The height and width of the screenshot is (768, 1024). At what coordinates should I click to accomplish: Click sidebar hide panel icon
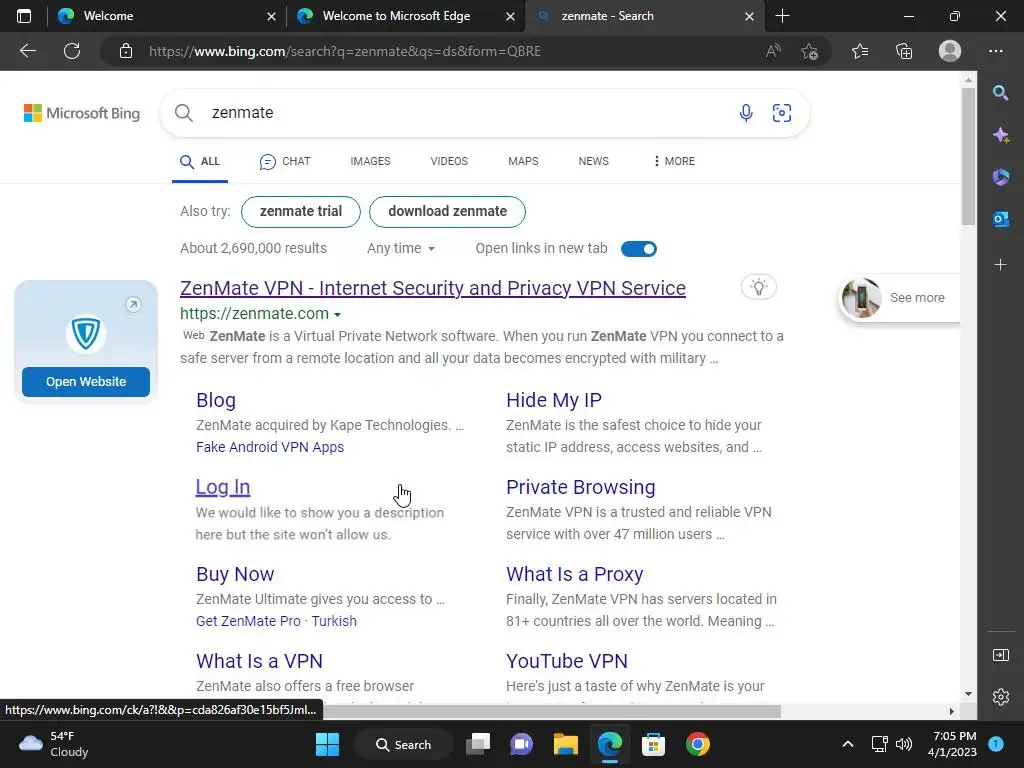click(1000, 655)
